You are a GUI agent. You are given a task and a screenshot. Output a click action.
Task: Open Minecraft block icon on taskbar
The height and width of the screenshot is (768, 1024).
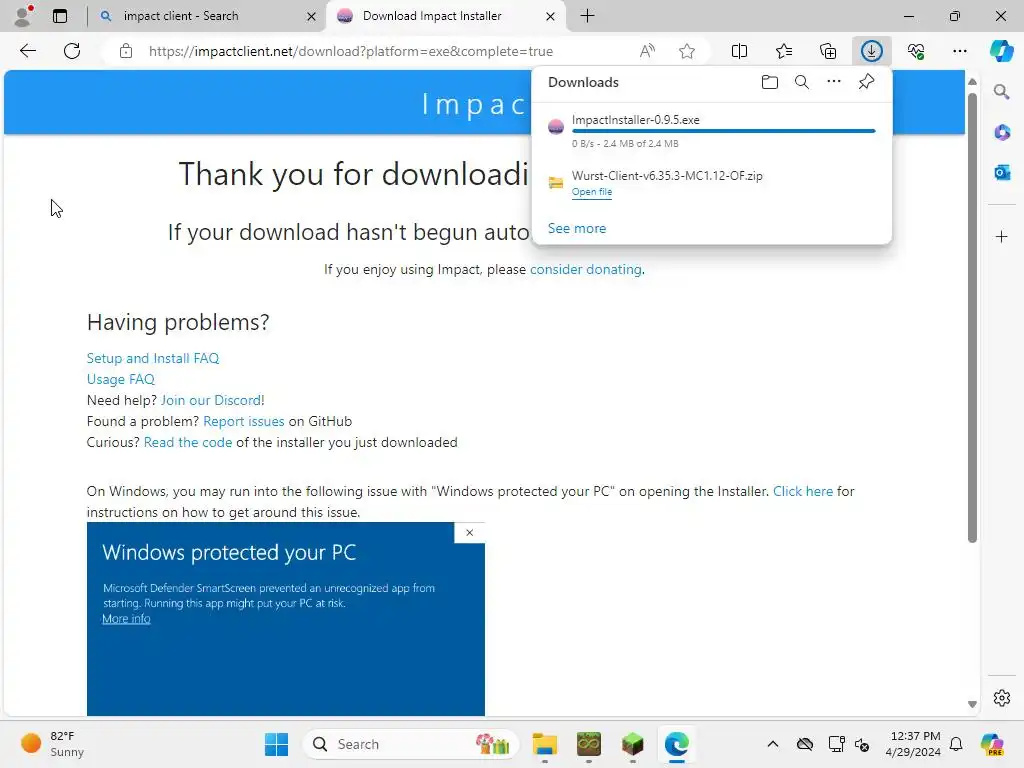(632, 744)
